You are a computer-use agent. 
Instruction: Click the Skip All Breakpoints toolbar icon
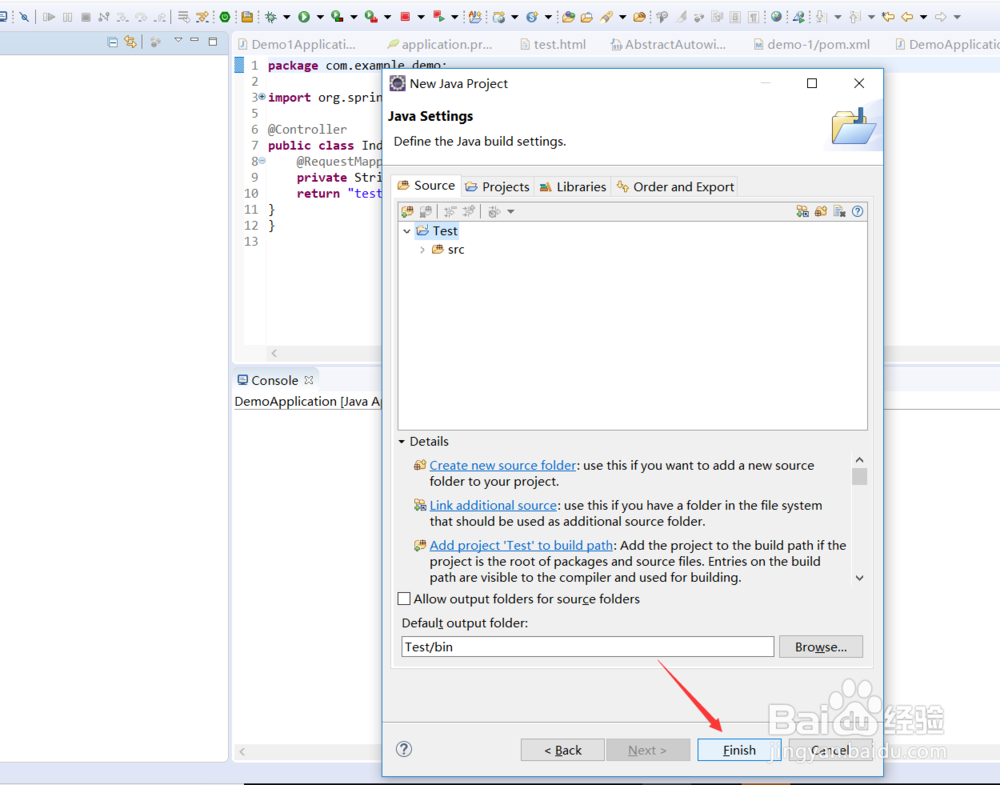[24, 17]
